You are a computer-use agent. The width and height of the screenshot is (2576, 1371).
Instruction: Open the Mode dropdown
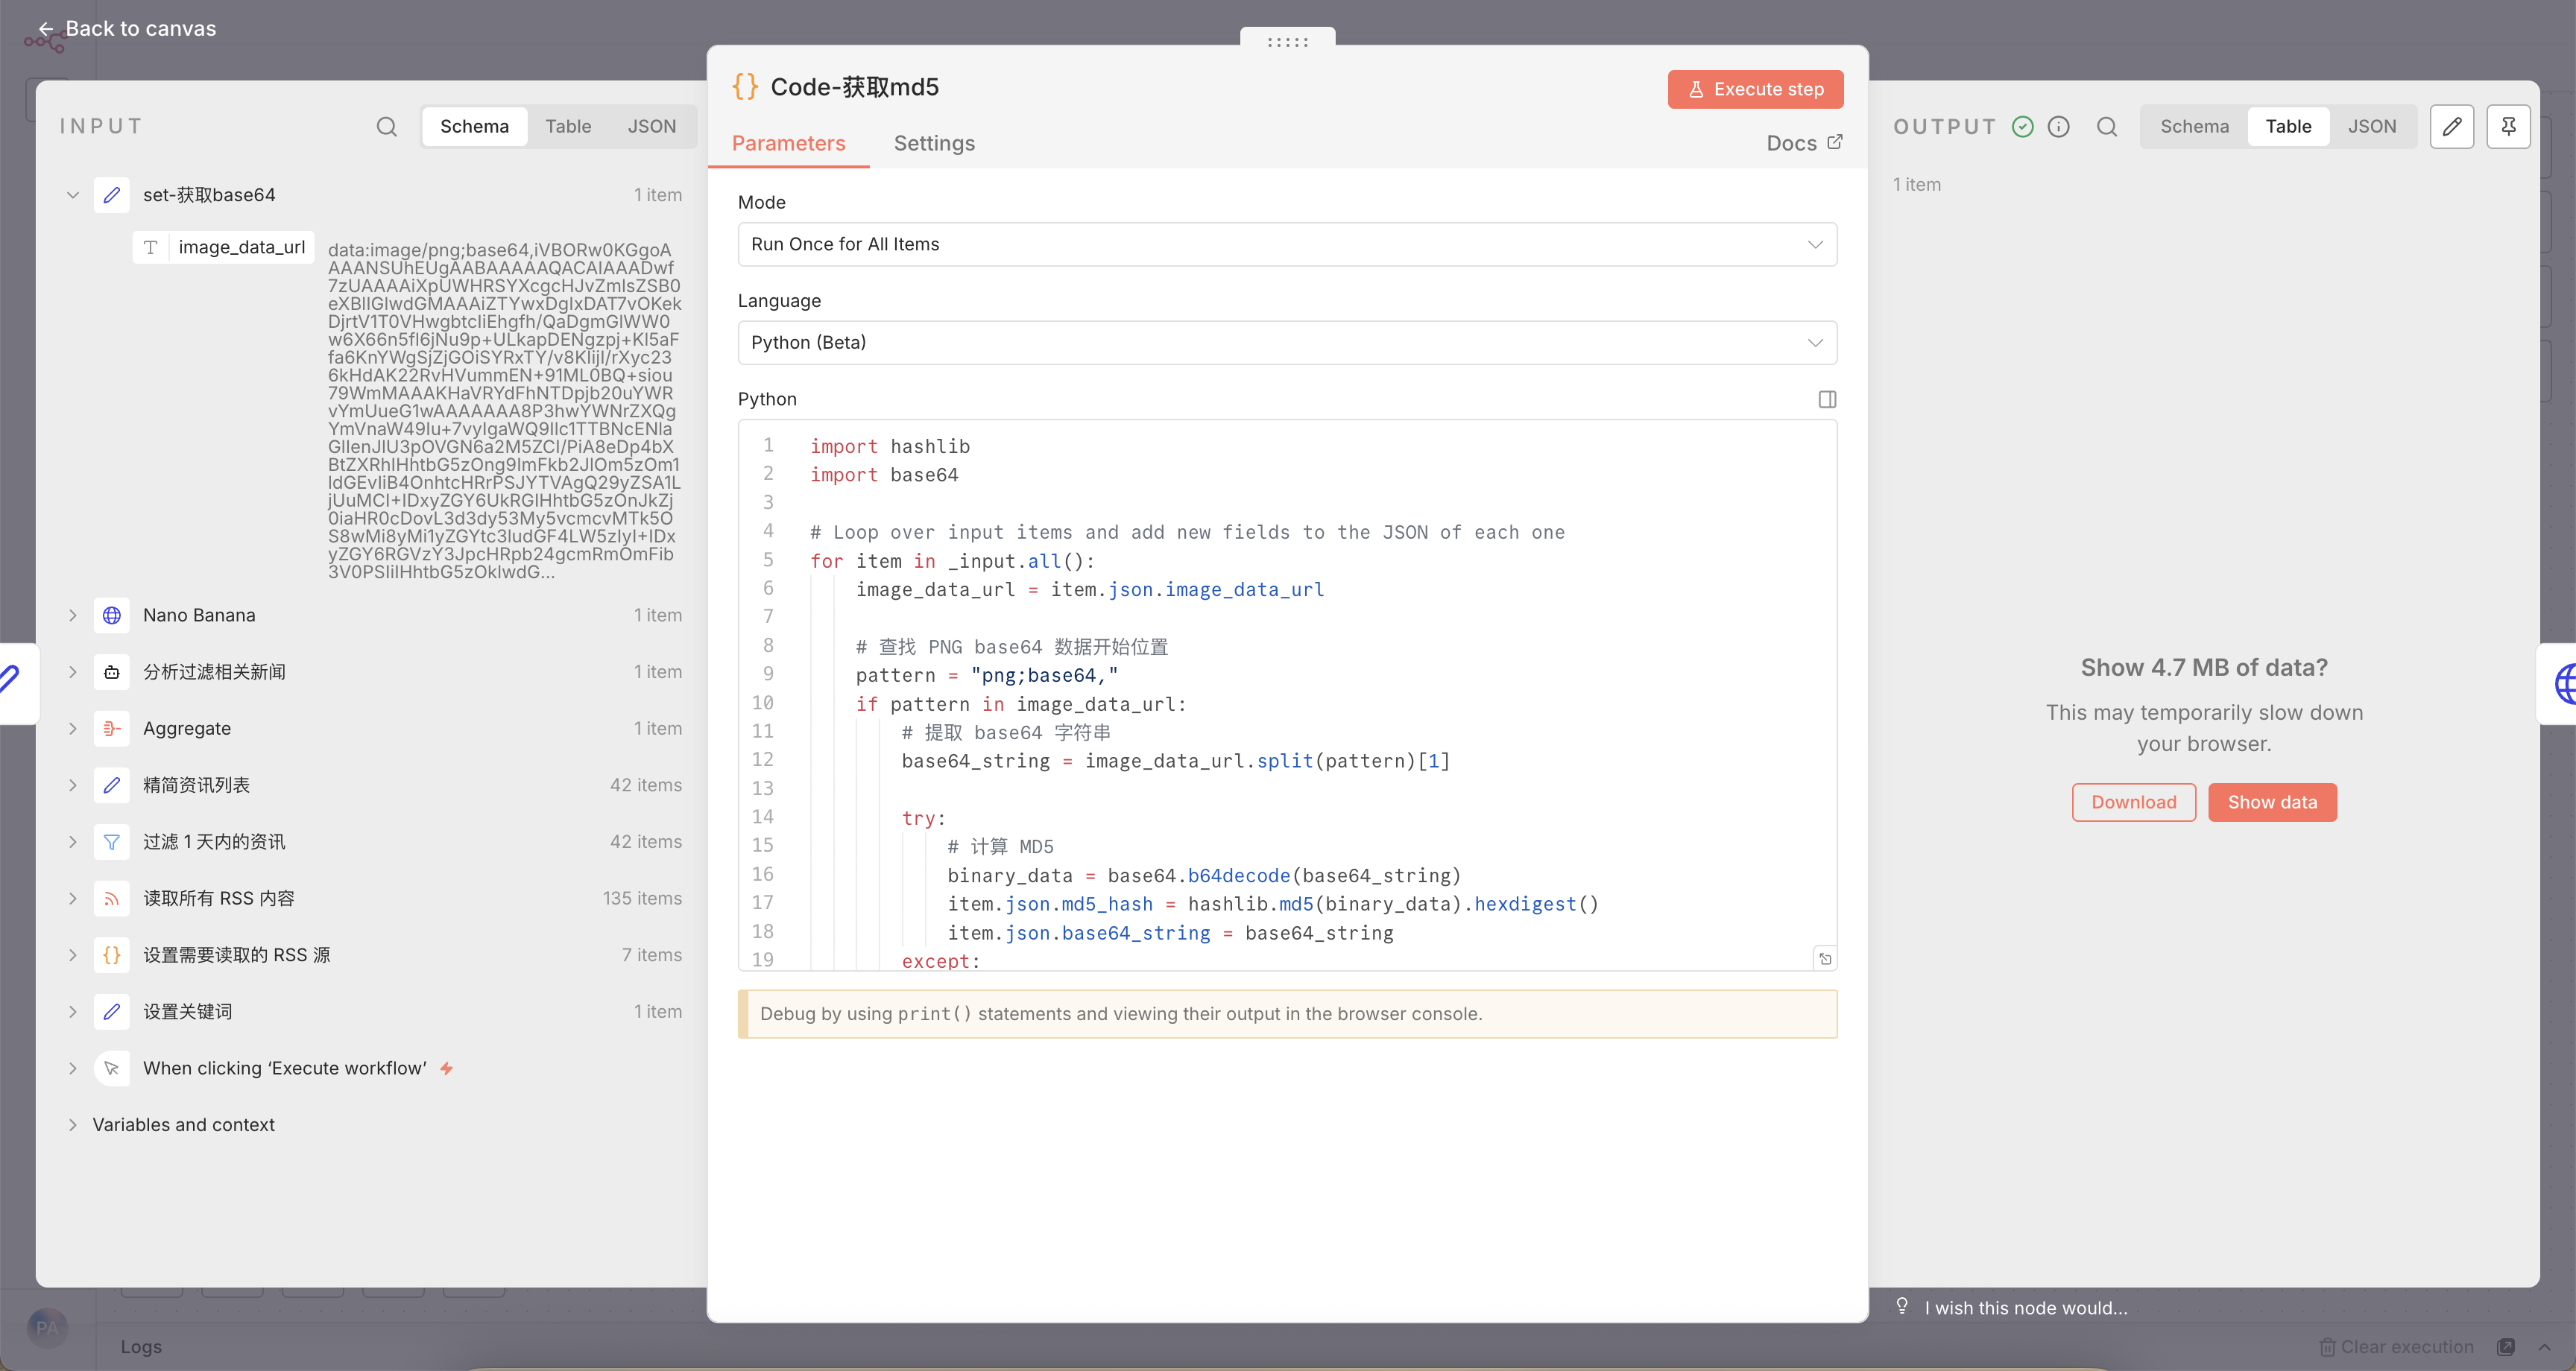tap(1287, 245)
